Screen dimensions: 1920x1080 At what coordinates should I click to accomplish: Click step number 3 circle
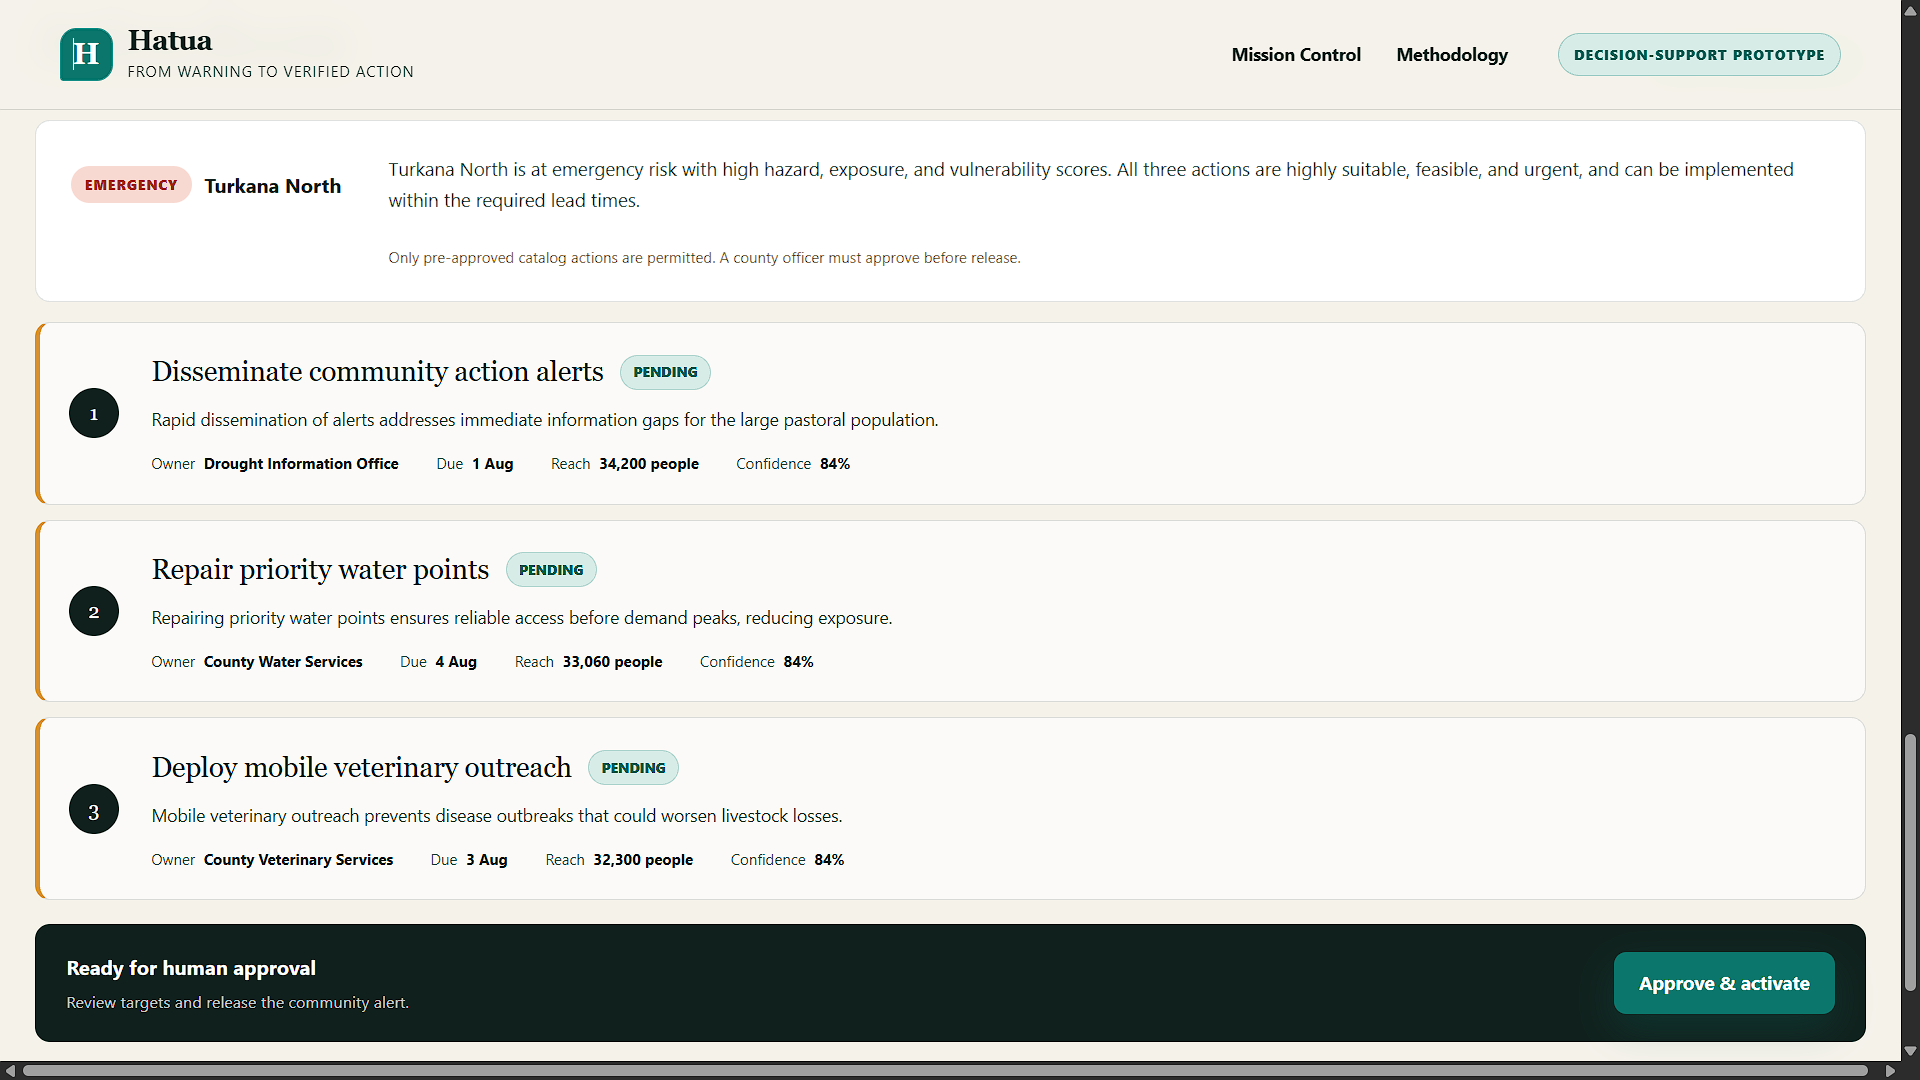94,809
